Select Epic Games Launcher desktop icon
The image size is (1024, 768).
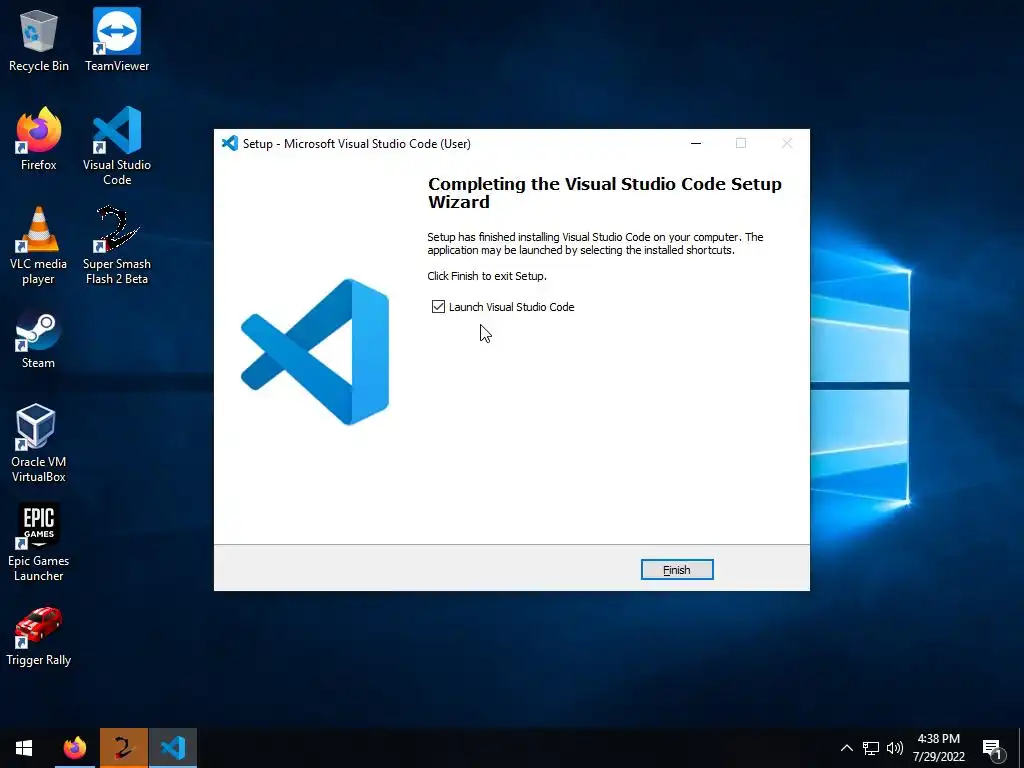[x=39, y=542]
